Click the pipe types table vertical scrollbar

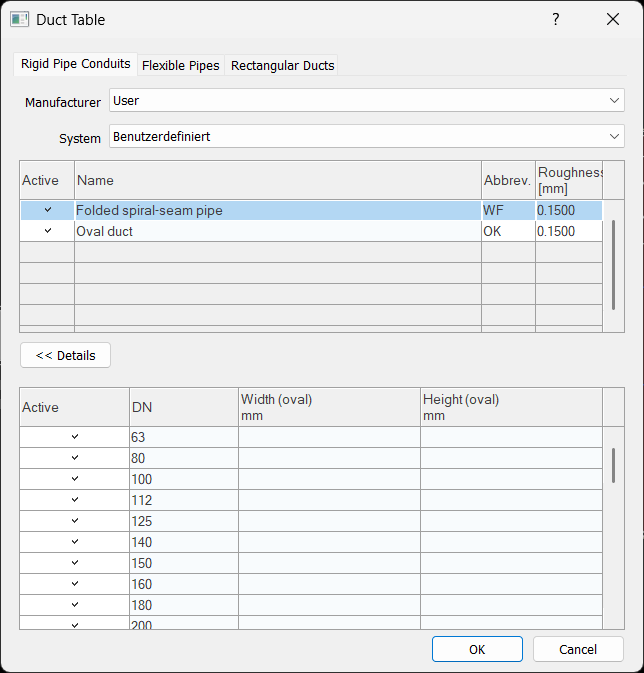coord(614,265)
